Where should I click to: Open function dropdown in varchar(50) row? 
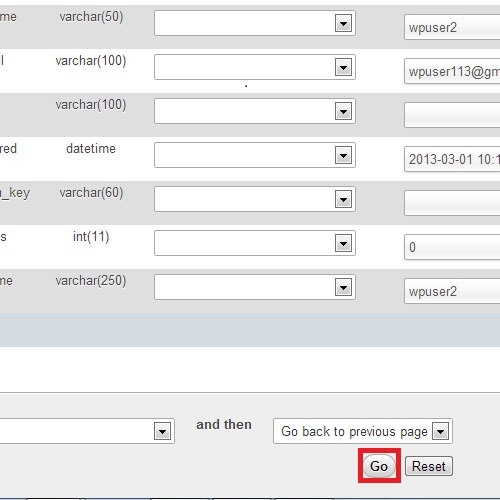tap(255, 23)
